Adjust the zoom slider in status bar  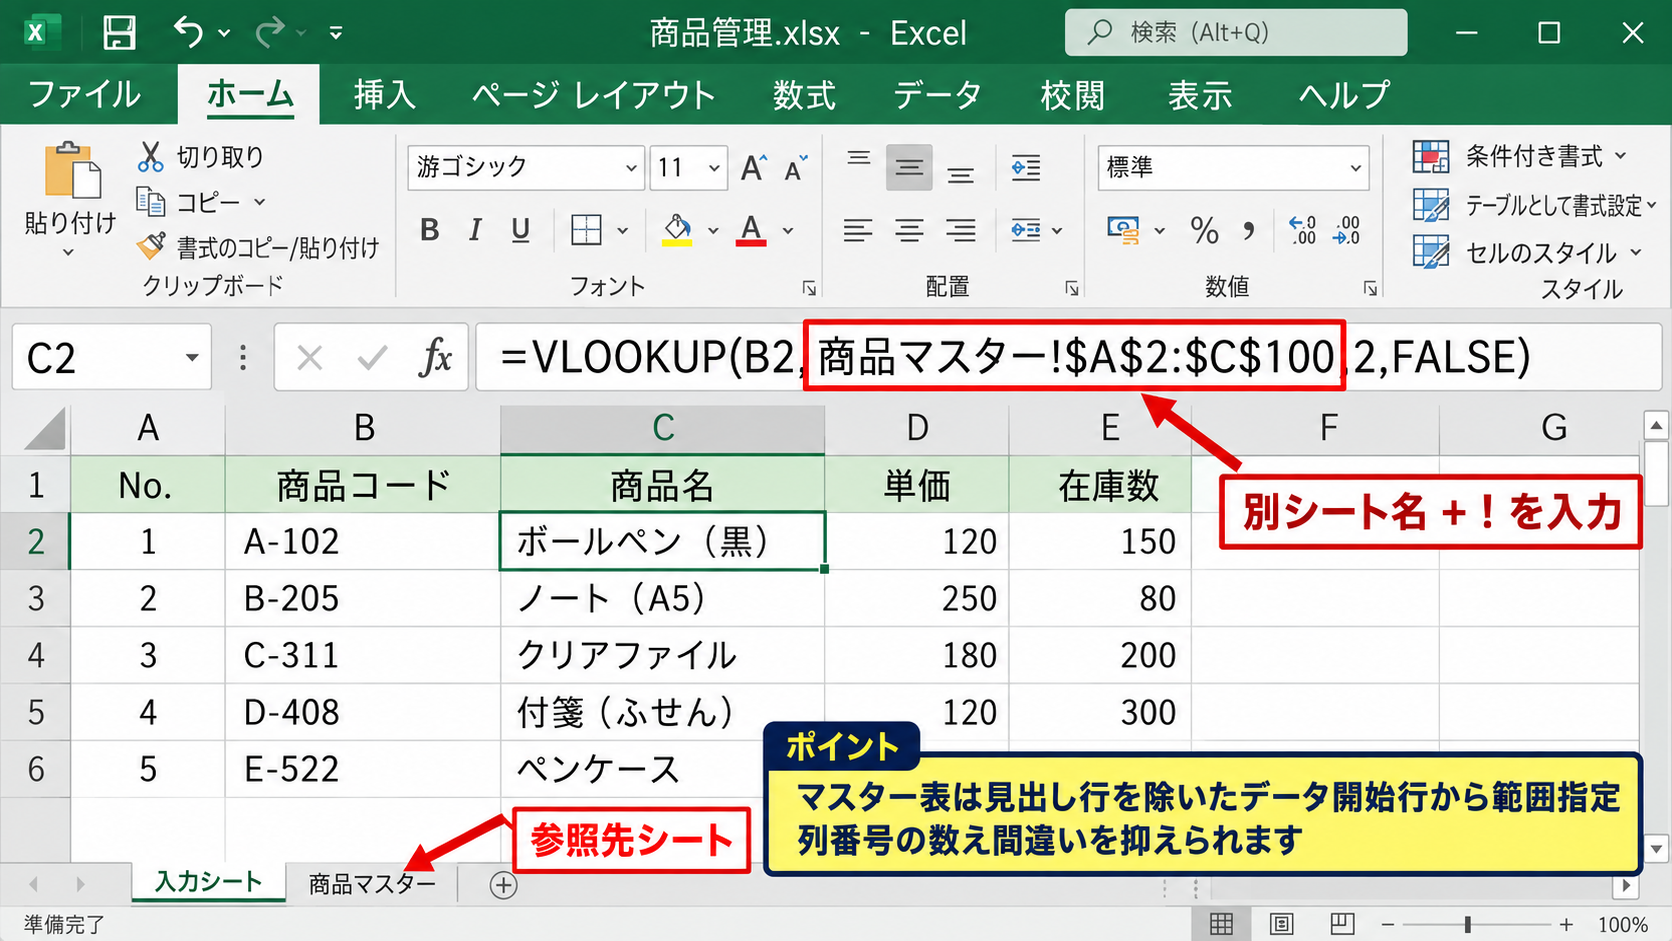[1467, 925]
